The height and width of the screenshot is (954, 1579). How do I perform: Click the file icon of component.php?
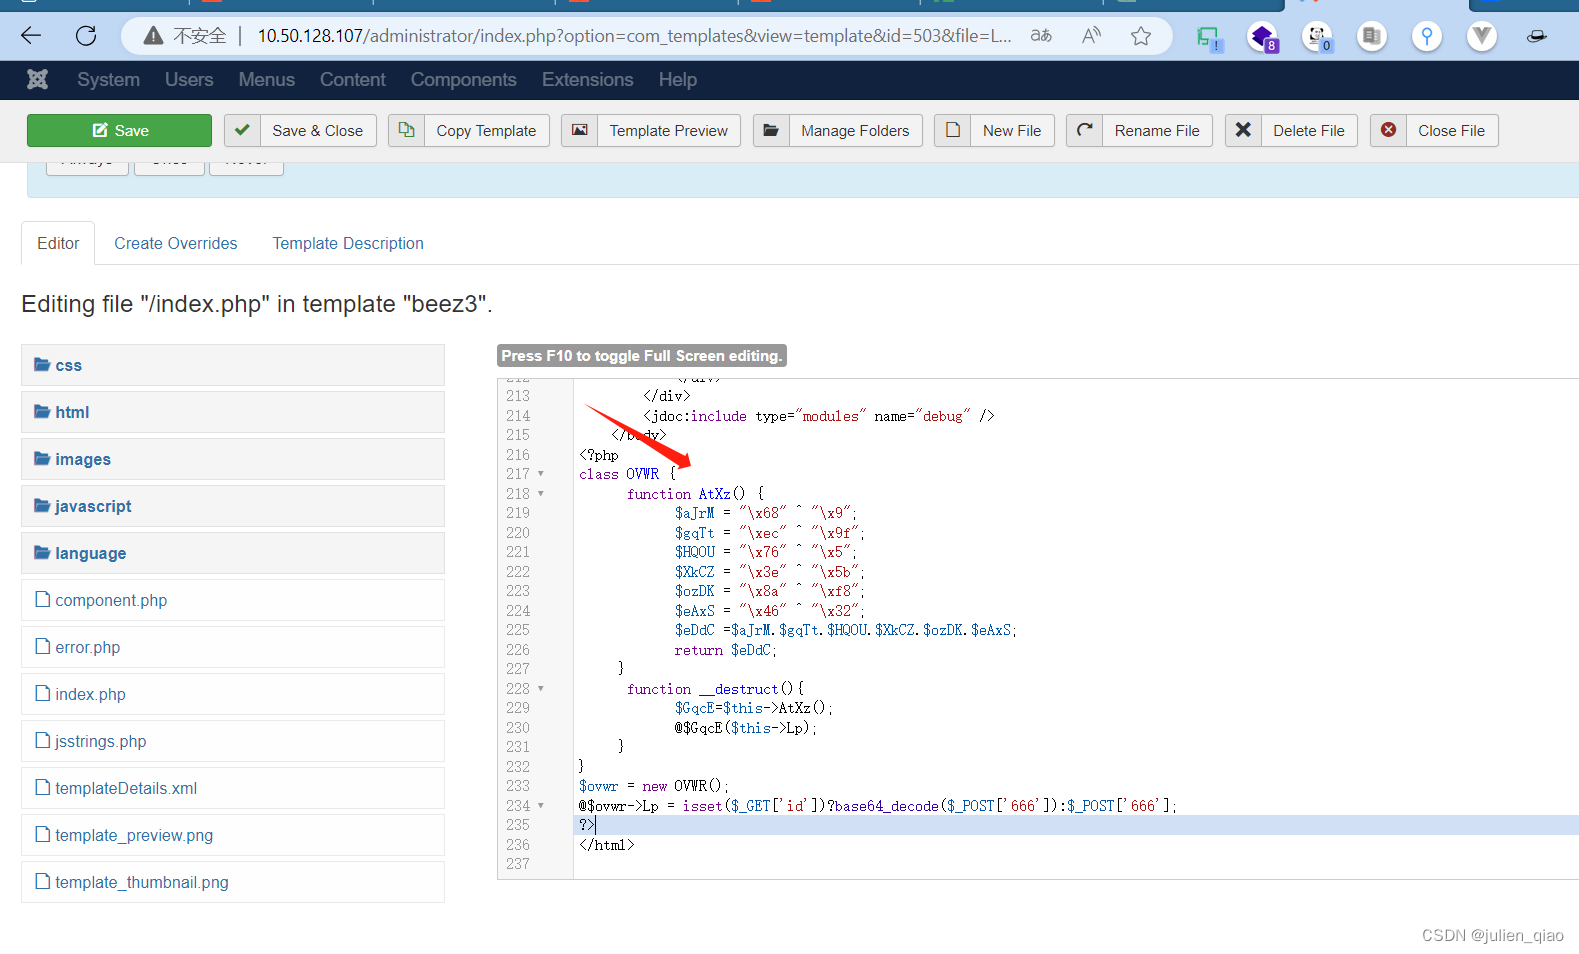click(x=43, y=599)
